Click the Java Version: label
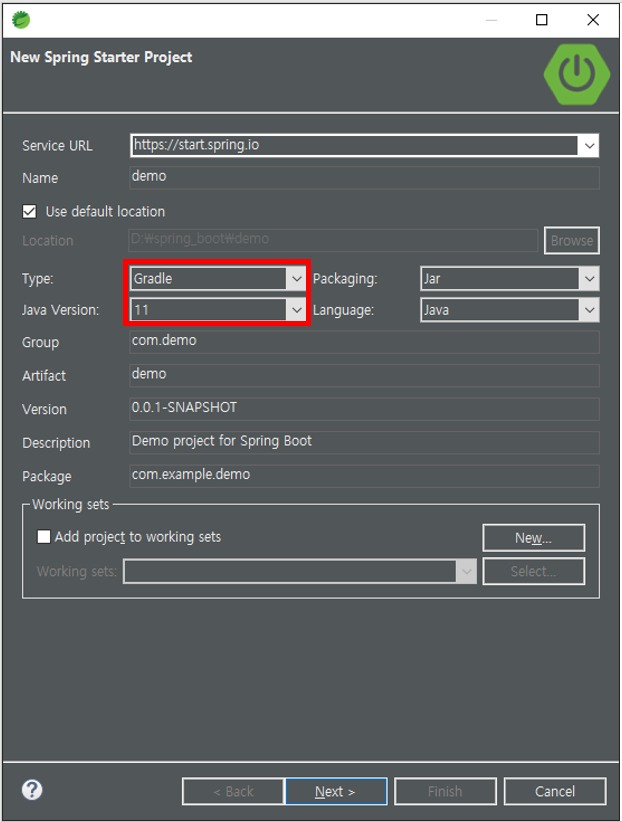 [60, 310]
